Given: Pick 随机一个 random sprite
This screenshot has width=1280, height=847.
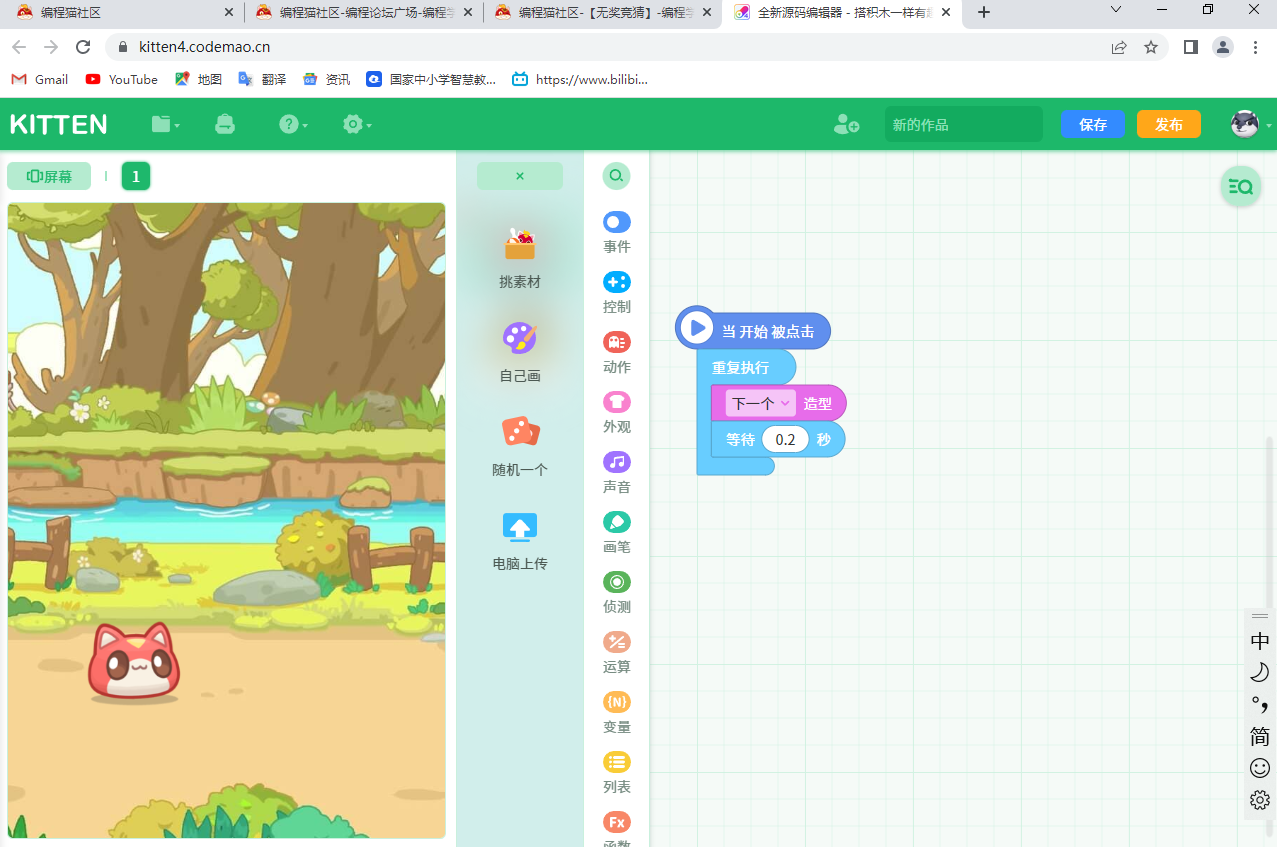Looking at the screenshot, I should coord(520,446).
